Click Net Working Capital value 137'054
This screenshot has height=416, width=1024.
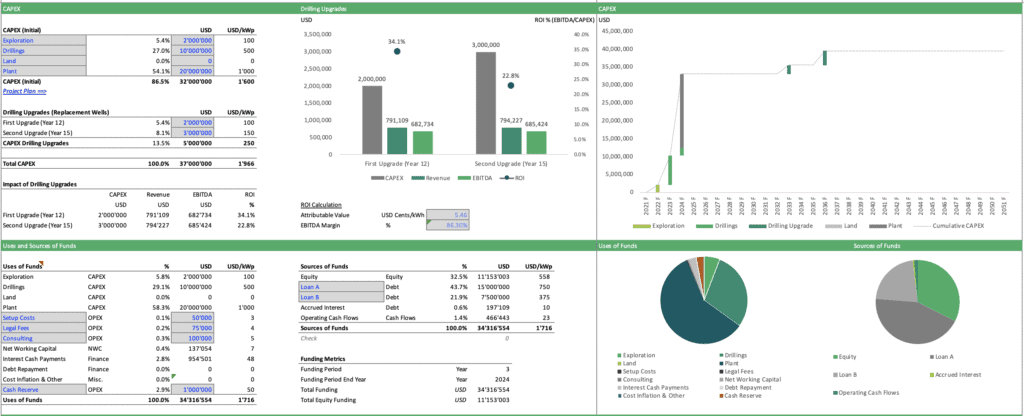(x=200, y=348)
